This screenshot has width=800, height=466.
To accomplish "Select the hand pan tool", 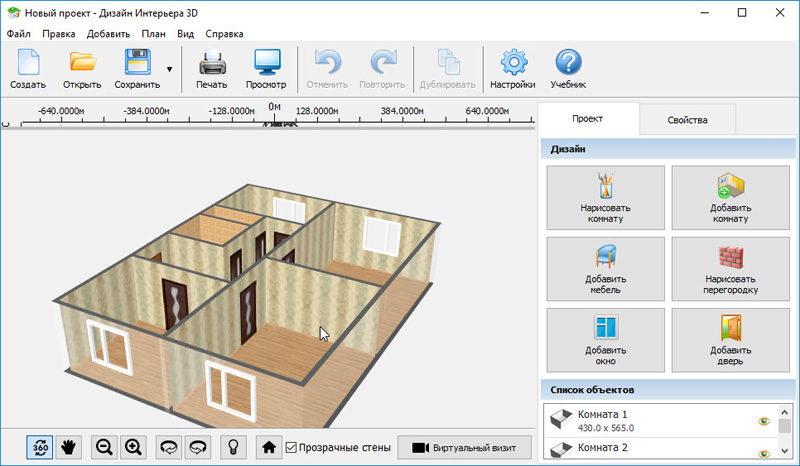I will (68, 448).
